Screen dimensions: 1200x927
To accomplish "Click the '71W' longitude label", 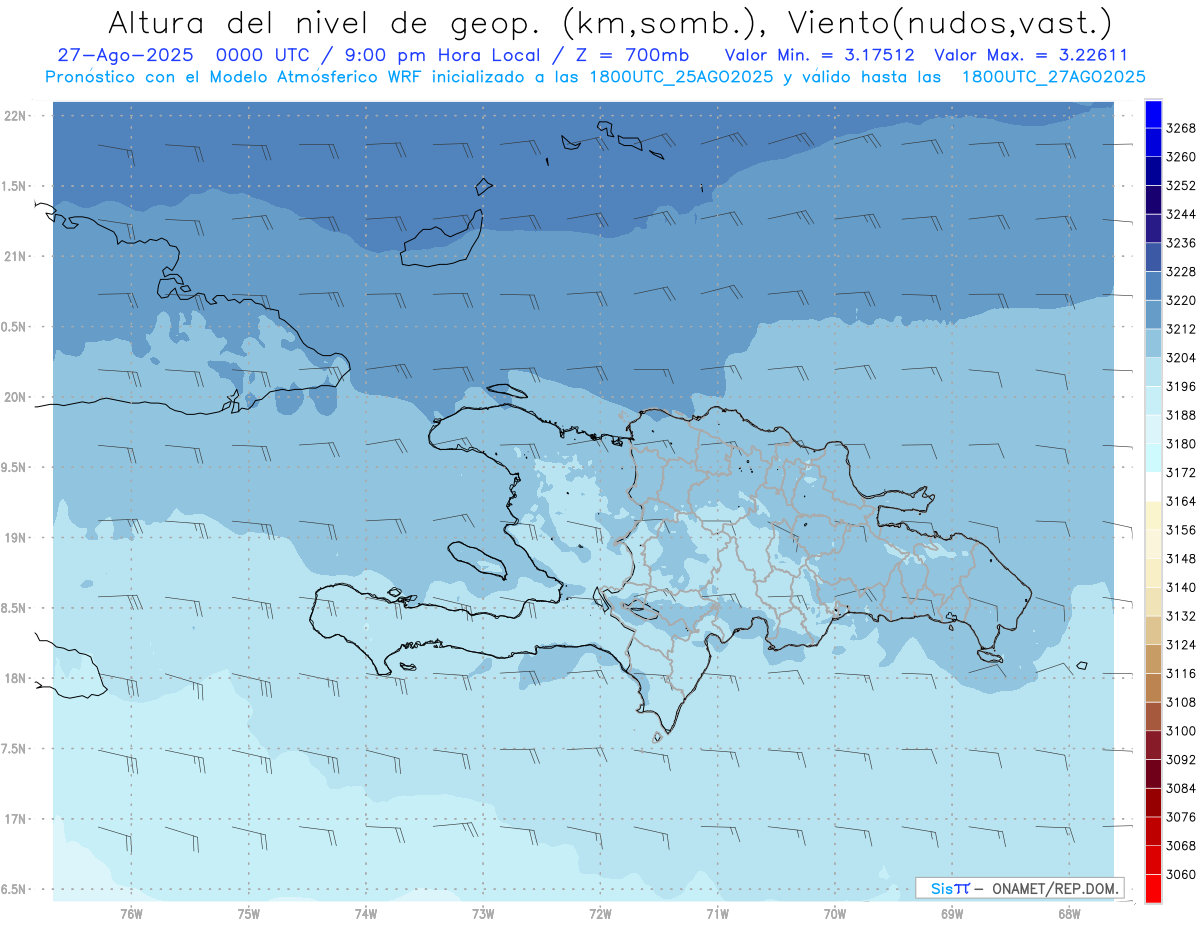I will (717, 914).
